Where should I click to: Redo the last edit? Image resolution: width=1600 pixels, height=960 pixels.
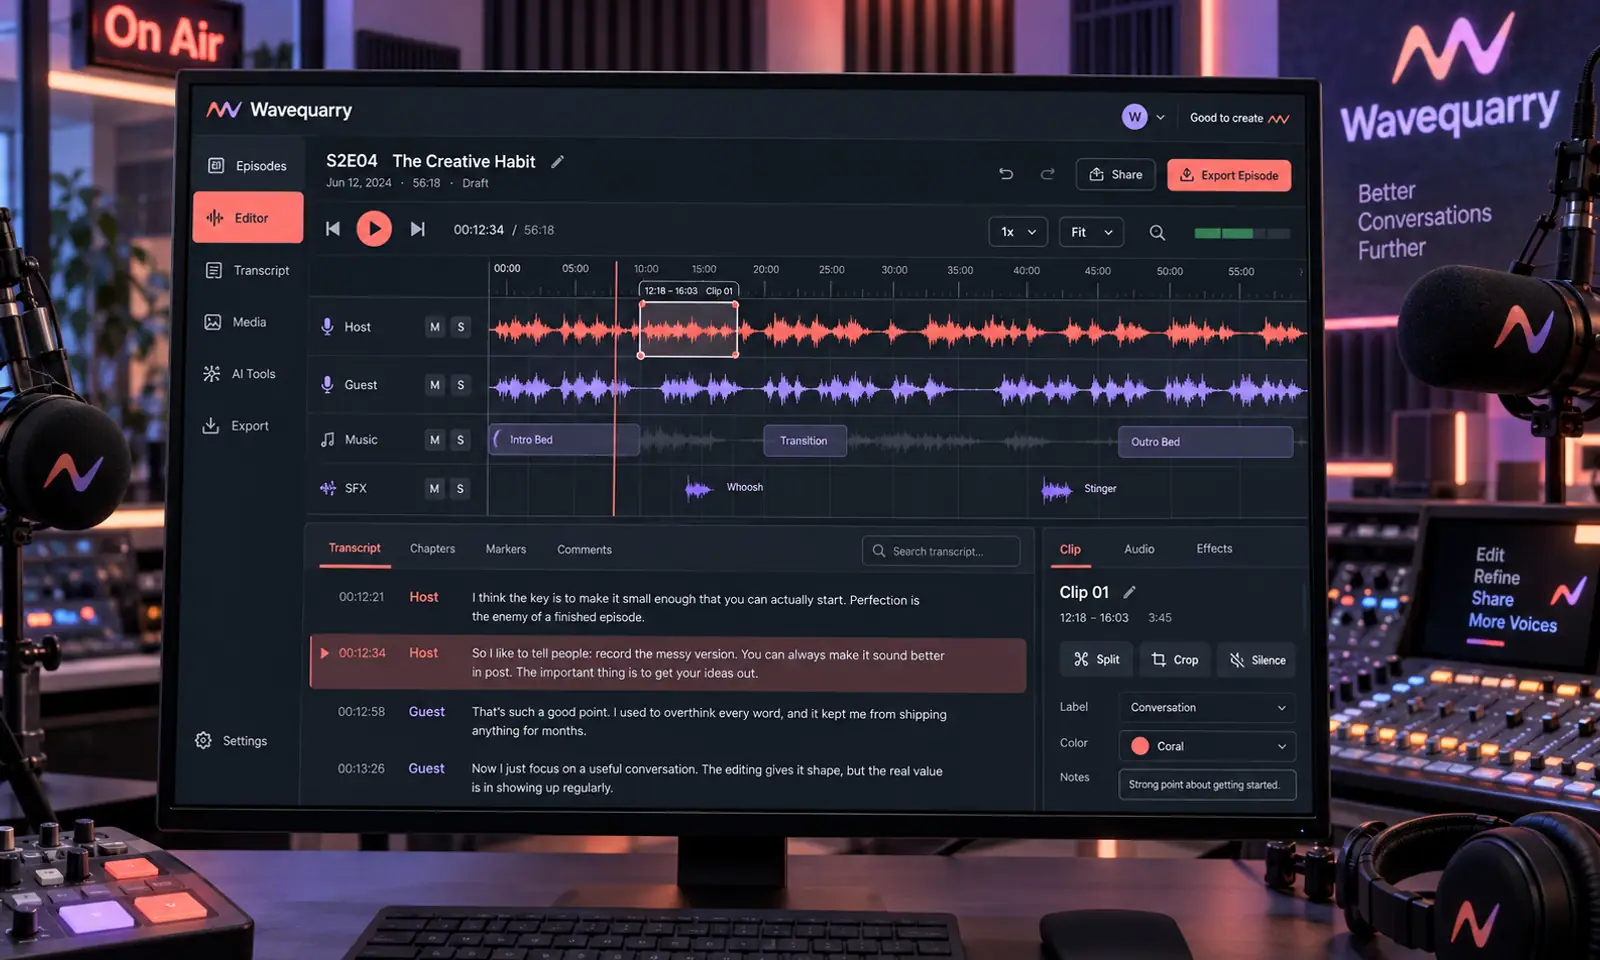point(1047,174)
